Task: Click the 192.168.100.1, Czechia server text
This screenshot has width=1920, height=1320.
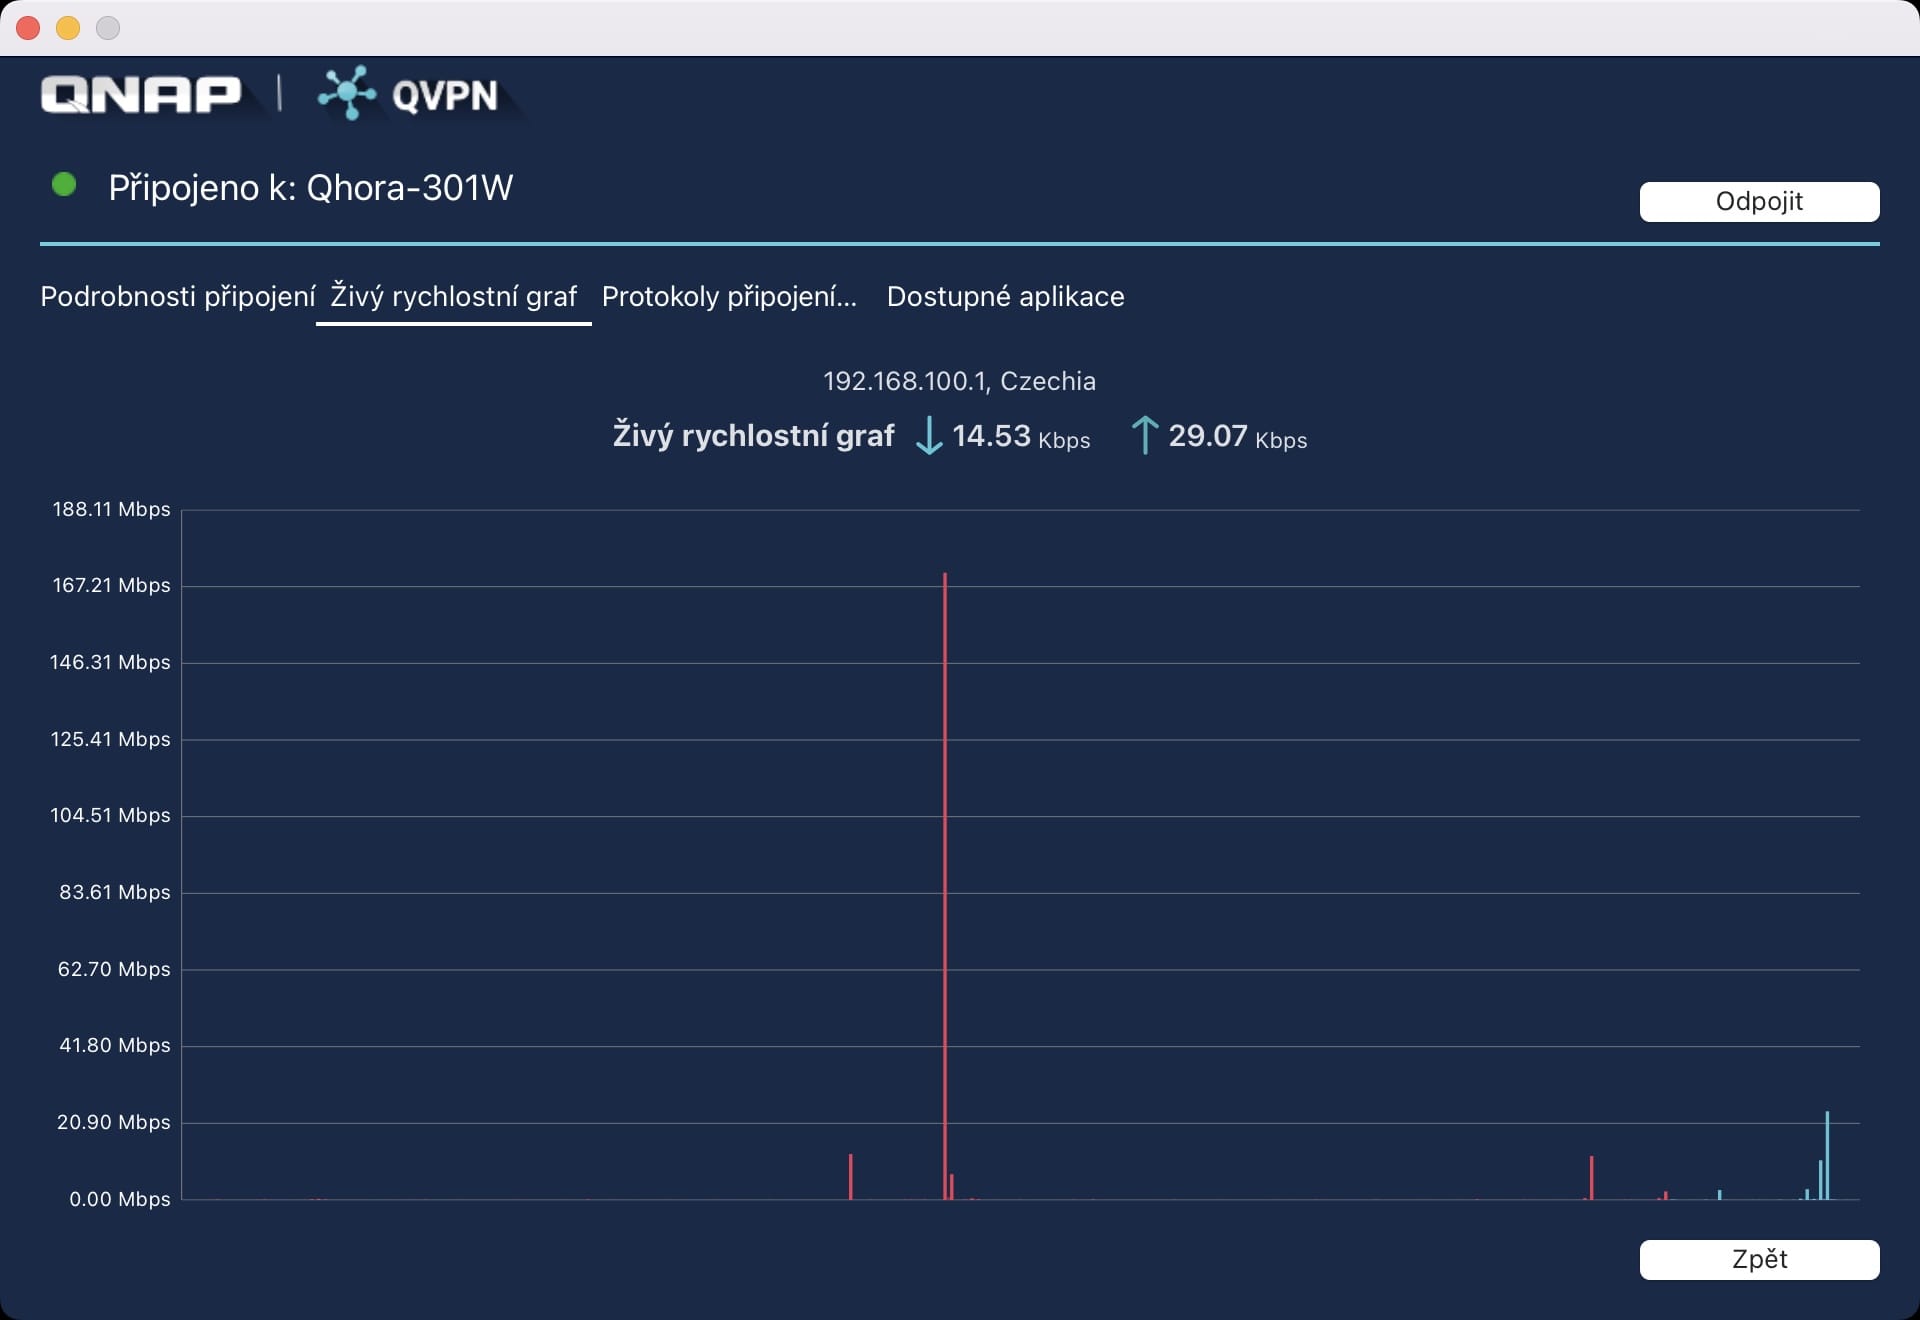Action: point(959,381)
